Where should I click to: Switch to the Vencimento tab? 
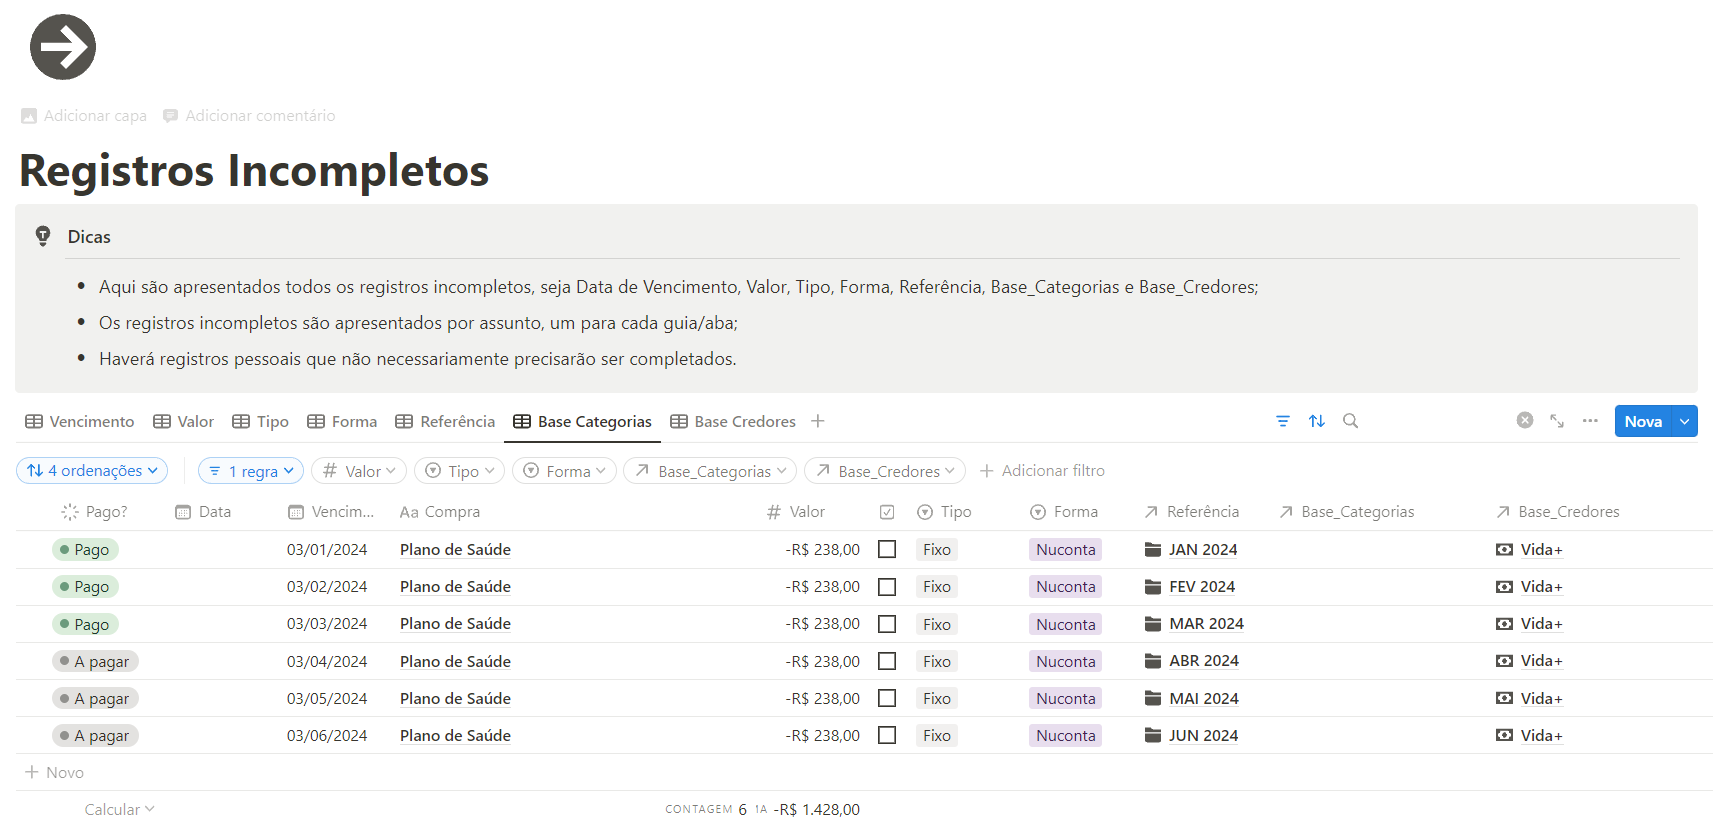pyautogui.click(x=80, y=422)
